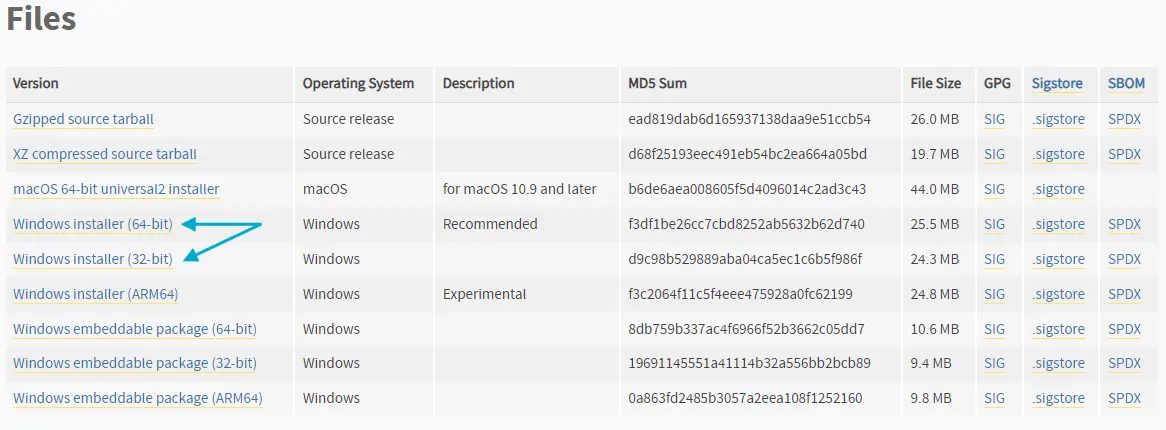Click 'for macOS 10.9 and later' description
The width and height of the screenshot is (1166, 430).
pos(520,189)
